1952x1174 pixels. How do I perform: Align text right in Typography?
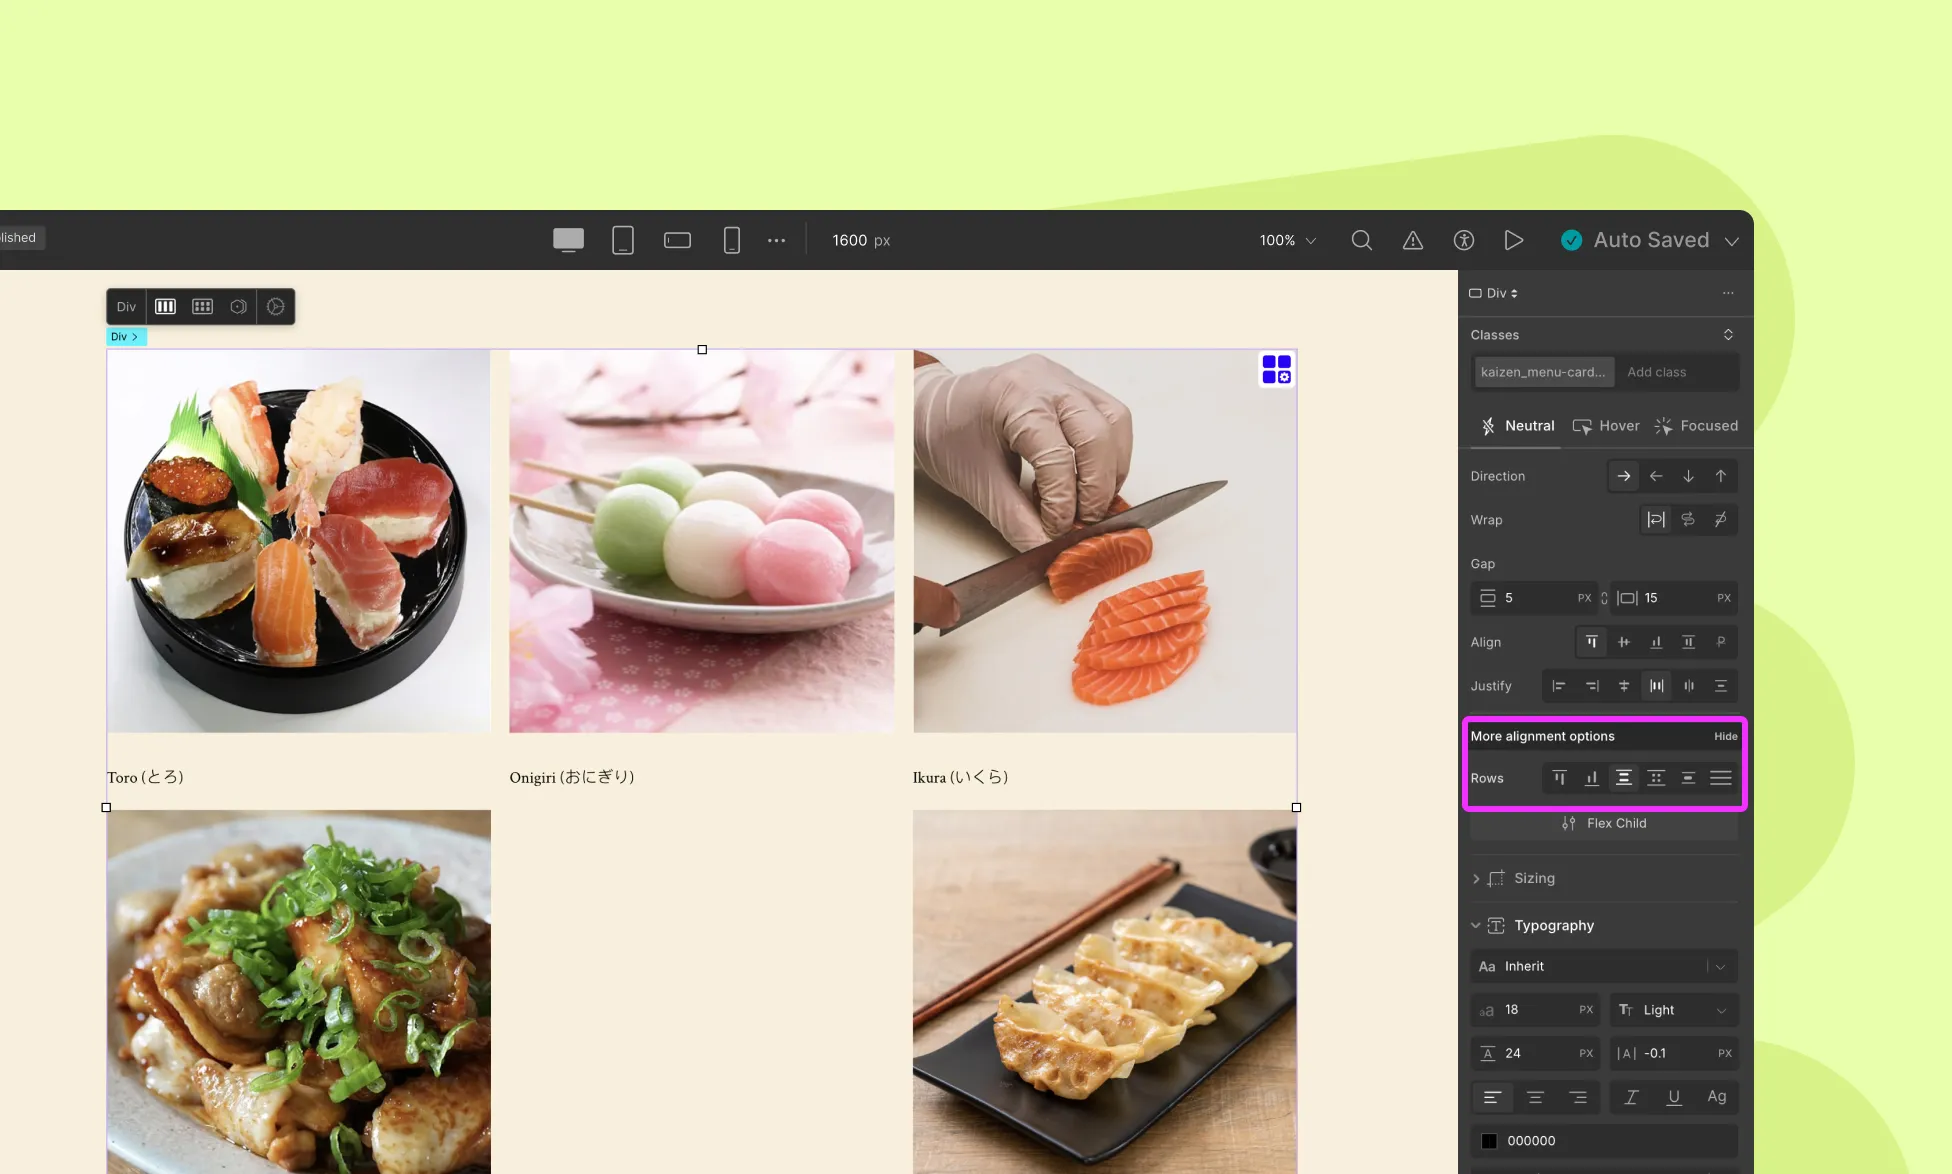point(1578,1097)
